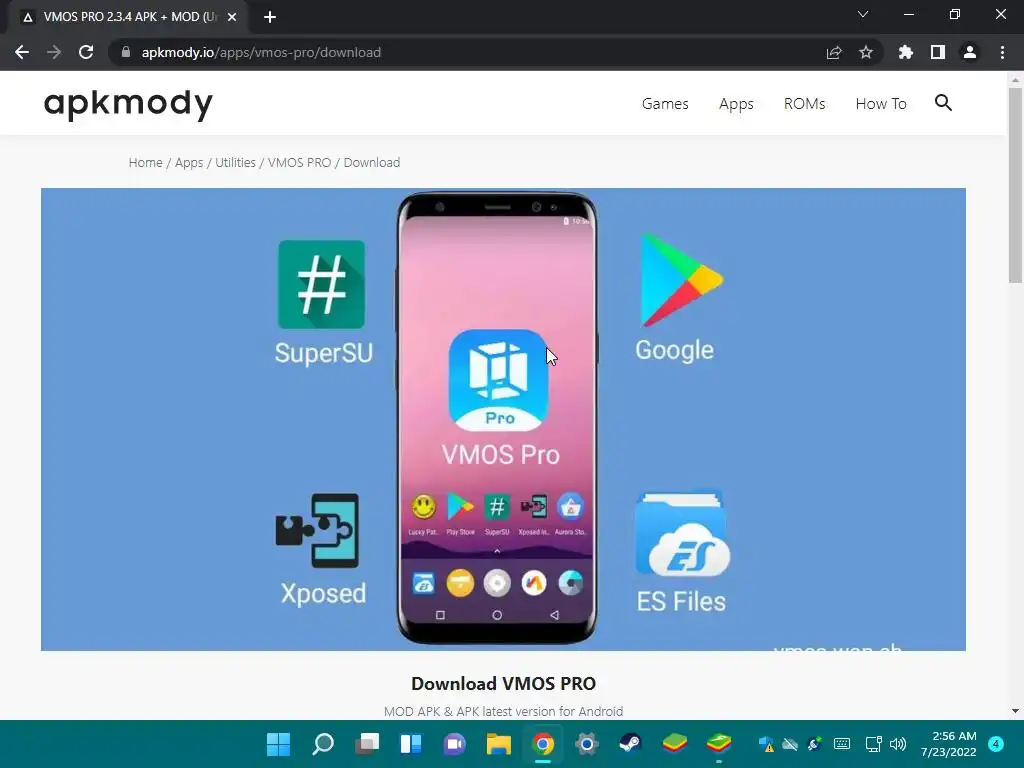Open the Chrome extensions puzzle menu
This screenshot has height=768, width=1024.
coord(906,52)
